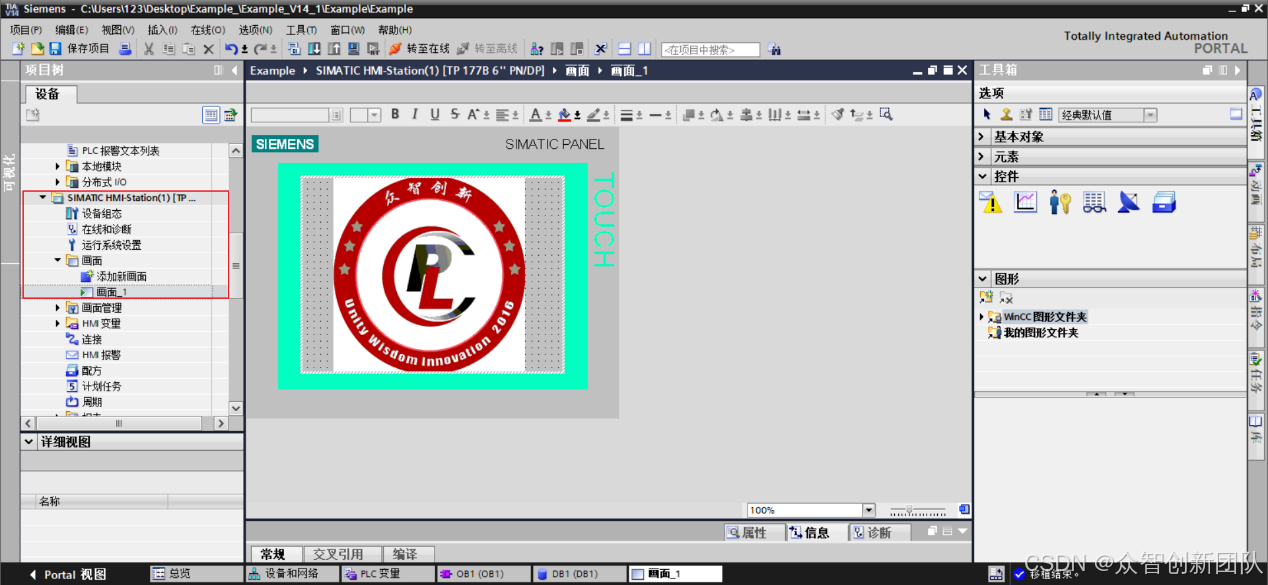The height and width of the screenshot is (585, 1268).
Task: Select the table with glasses control icon
Action: coord(1095,201)
